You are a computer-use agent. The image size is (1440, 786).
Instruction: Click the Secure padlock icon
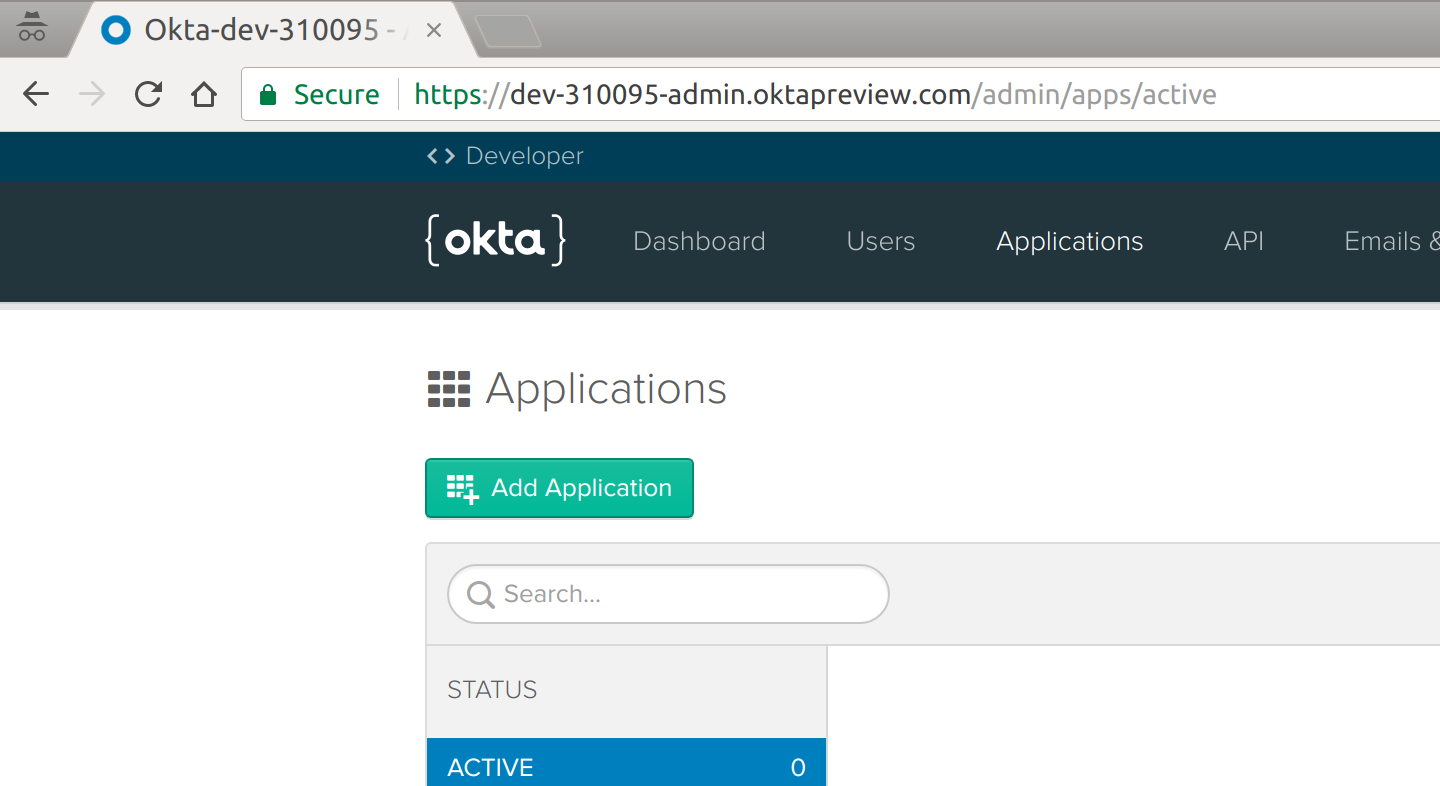pyautogui.click(x=268, y=93)
